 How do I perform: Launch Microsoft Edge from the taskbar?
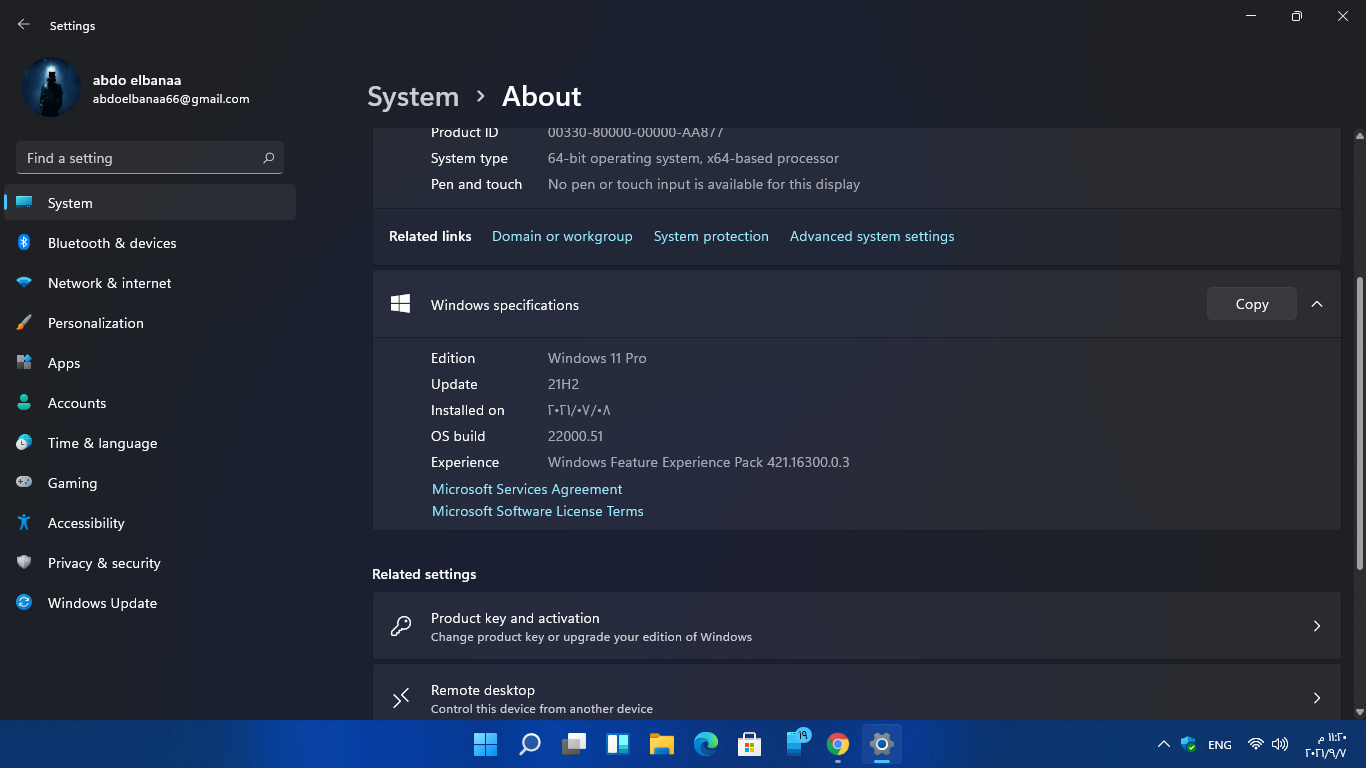(706, 744)
